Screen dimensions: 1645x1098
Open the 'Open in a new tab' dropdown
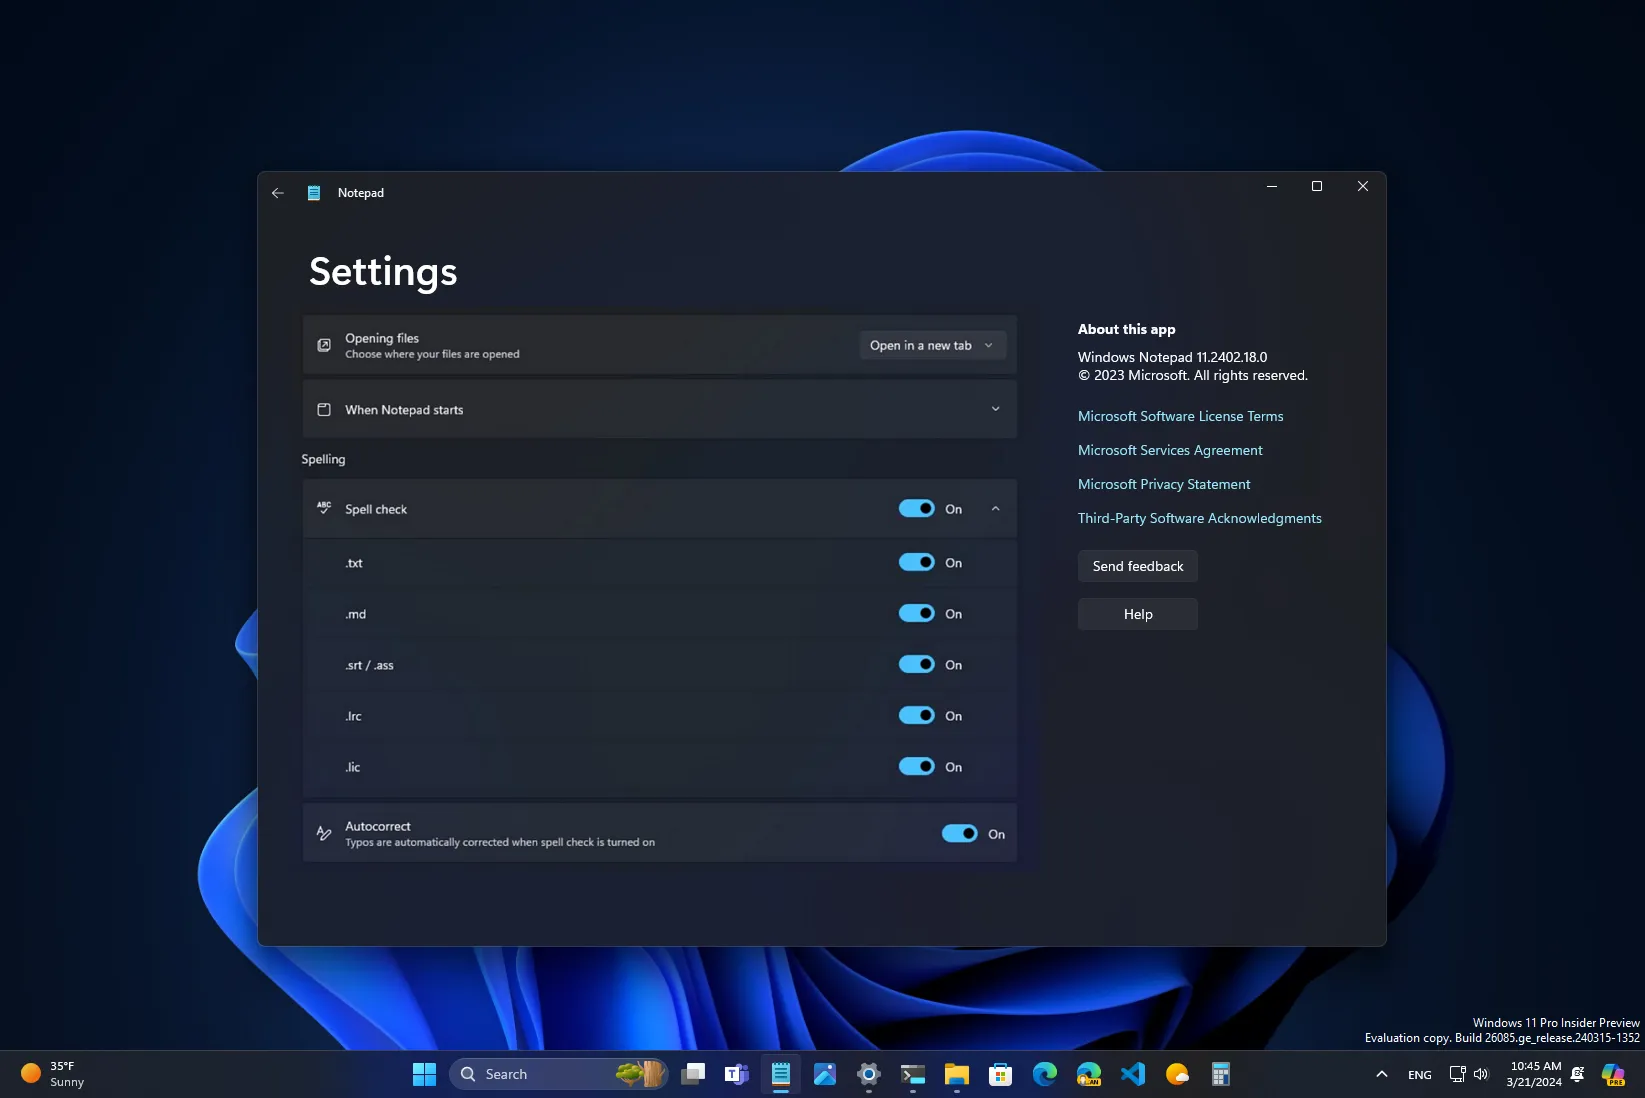click(932, 345)
